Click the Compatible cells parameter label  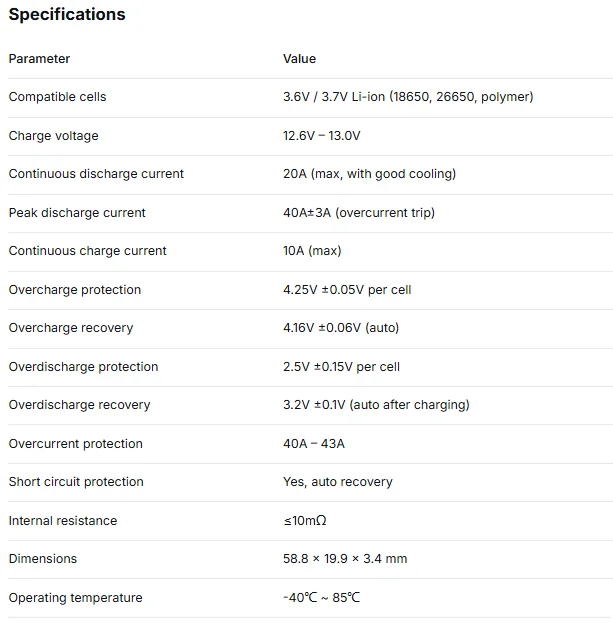(58, 97)
